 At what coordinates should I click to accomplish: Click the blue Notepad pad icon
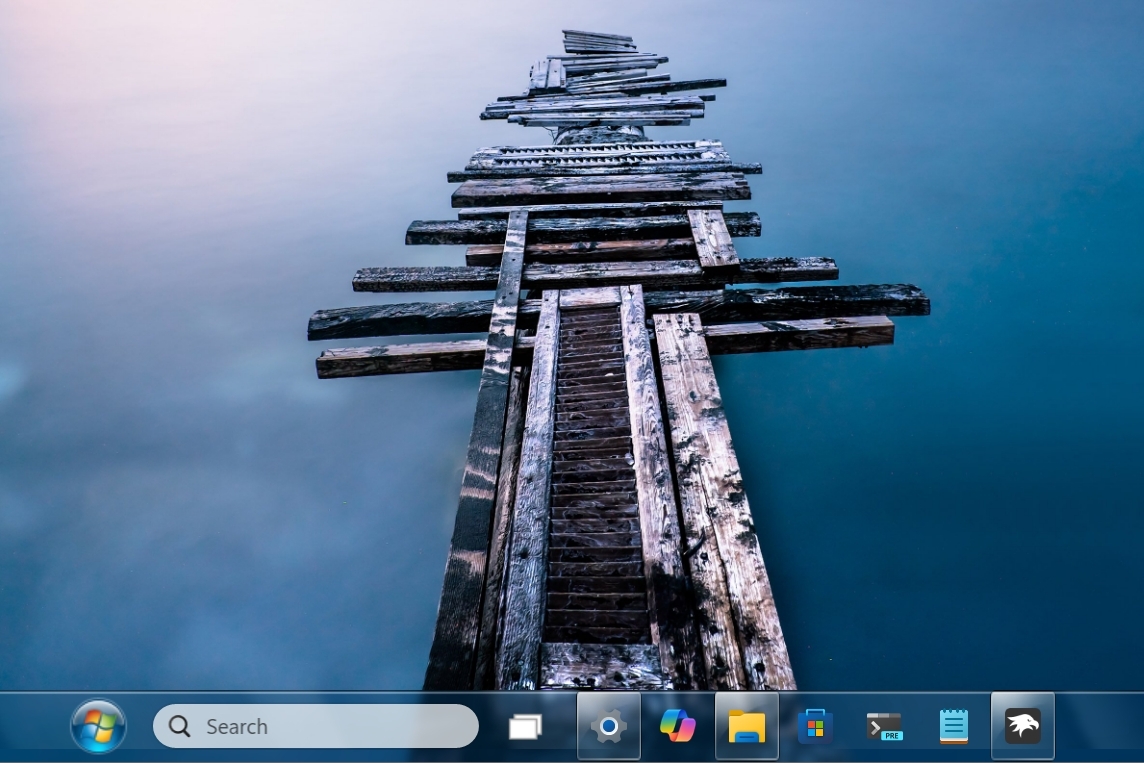tap(953, 726)
